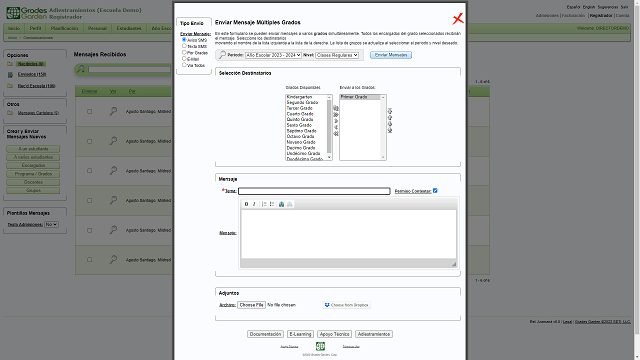
Task: Click the magnifier icon beside Periodo
Action: pos(222,55)
